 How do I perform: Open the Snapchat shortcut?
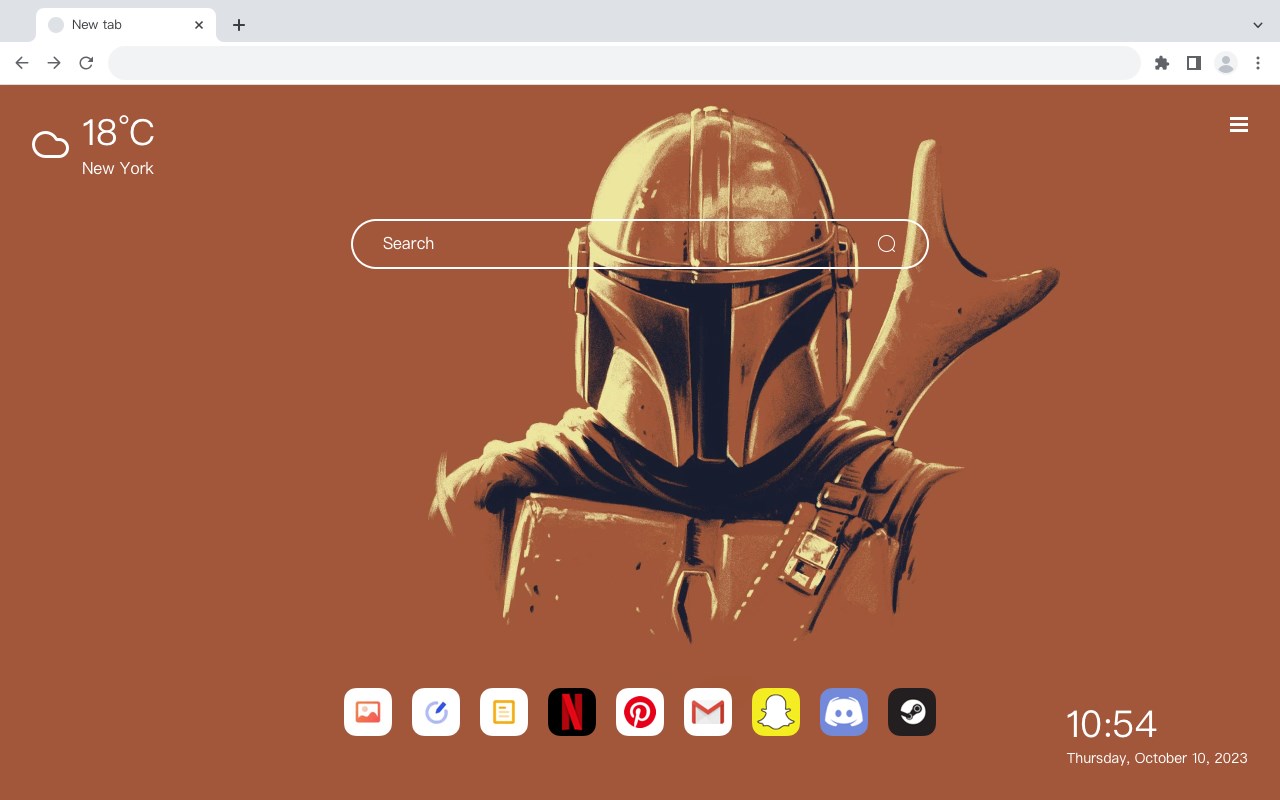pyautogui.click(x=776, y=712)
